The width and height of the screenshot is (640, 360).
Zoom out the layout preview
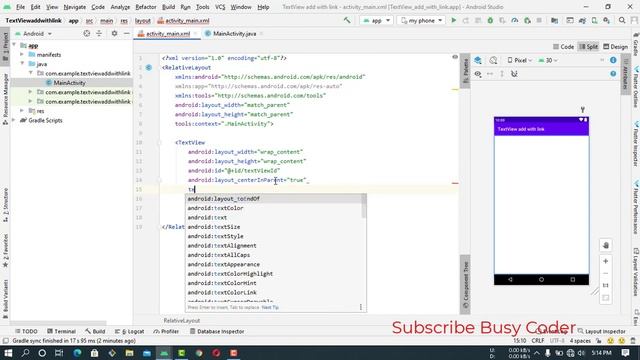point(606,273)
